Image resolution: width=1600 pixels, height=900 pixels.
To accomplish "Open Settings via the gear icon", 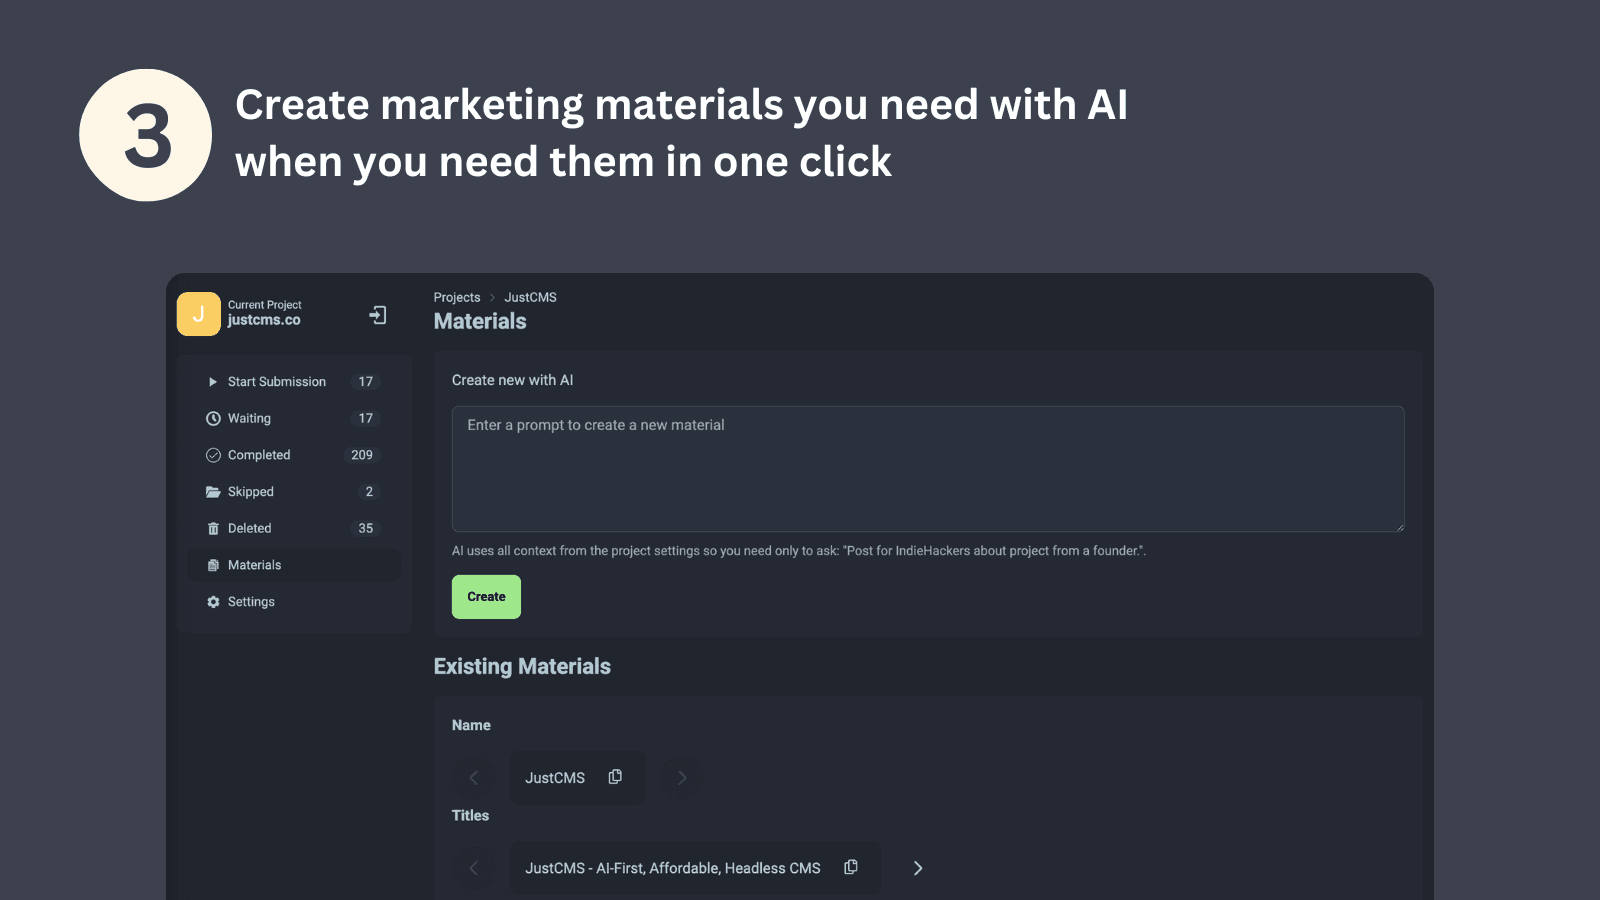I will (x=213, y=601).
